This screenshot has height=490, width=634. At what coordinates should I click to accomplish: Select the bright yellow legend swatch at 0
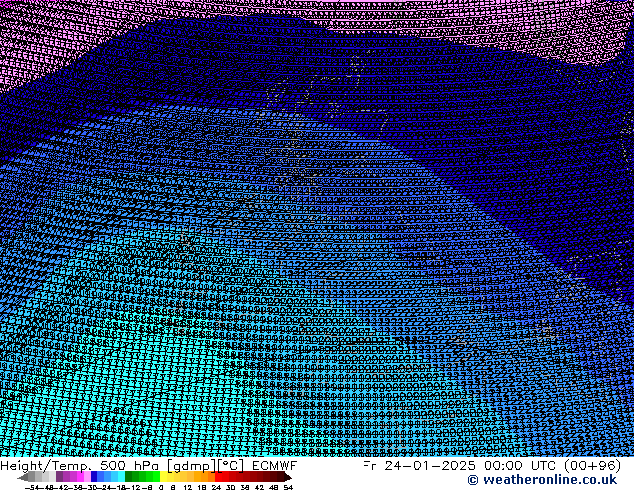[163, 476]
